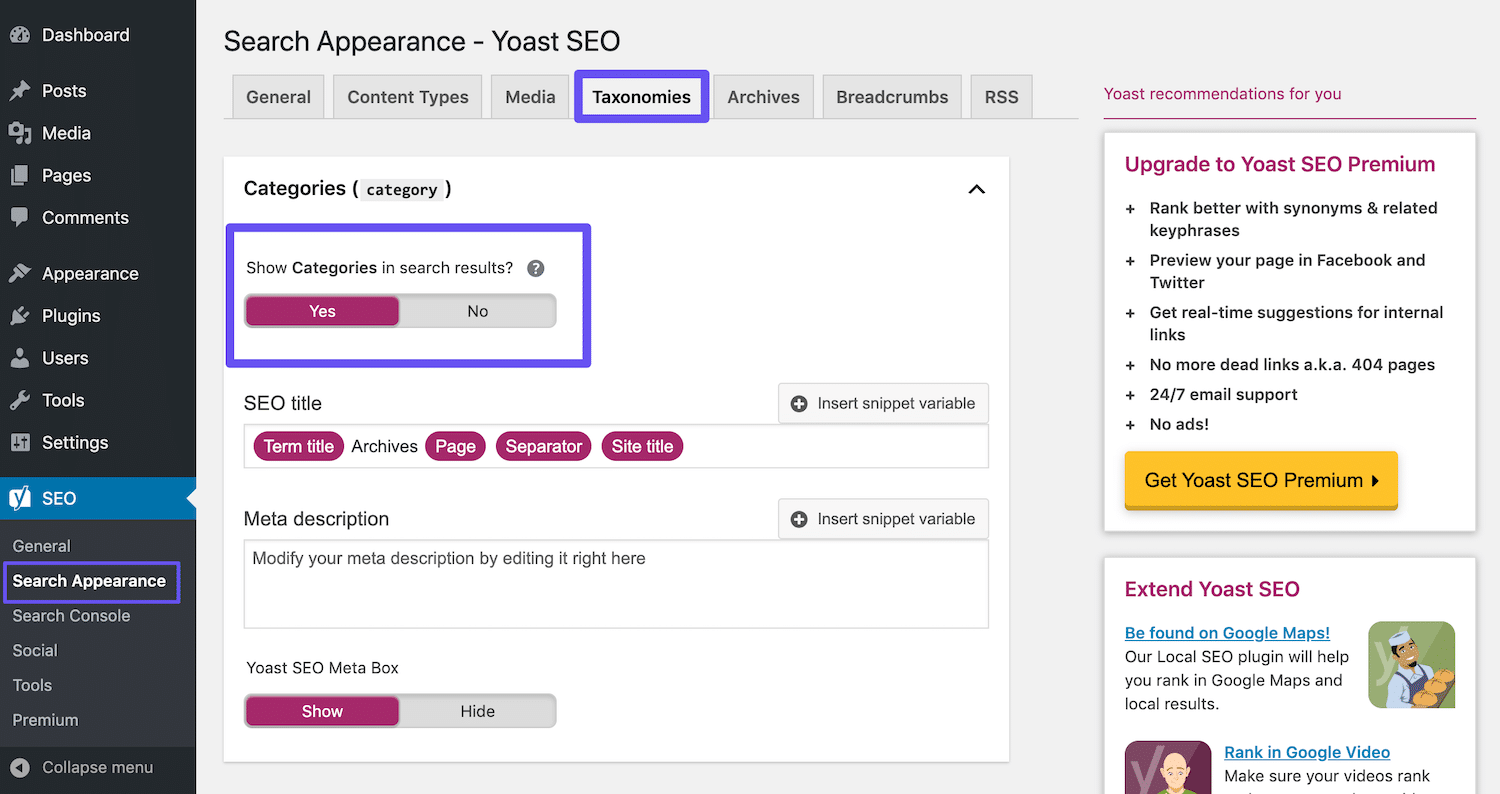
Task: Click inside the Meta description field
Action: click(x=615, y=585)
